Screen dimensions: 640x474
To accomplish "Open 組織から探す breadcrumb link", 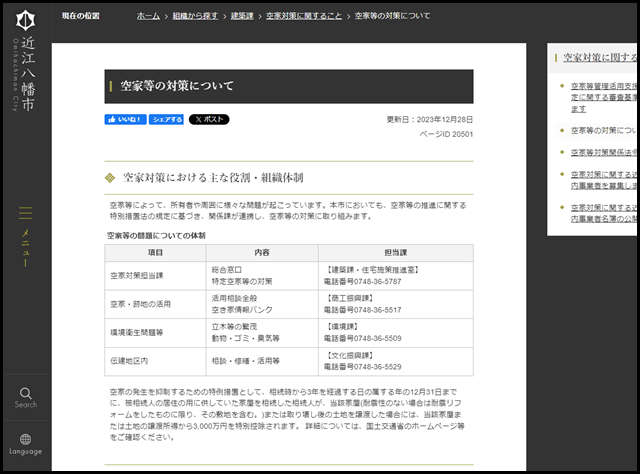I will 196,17.
